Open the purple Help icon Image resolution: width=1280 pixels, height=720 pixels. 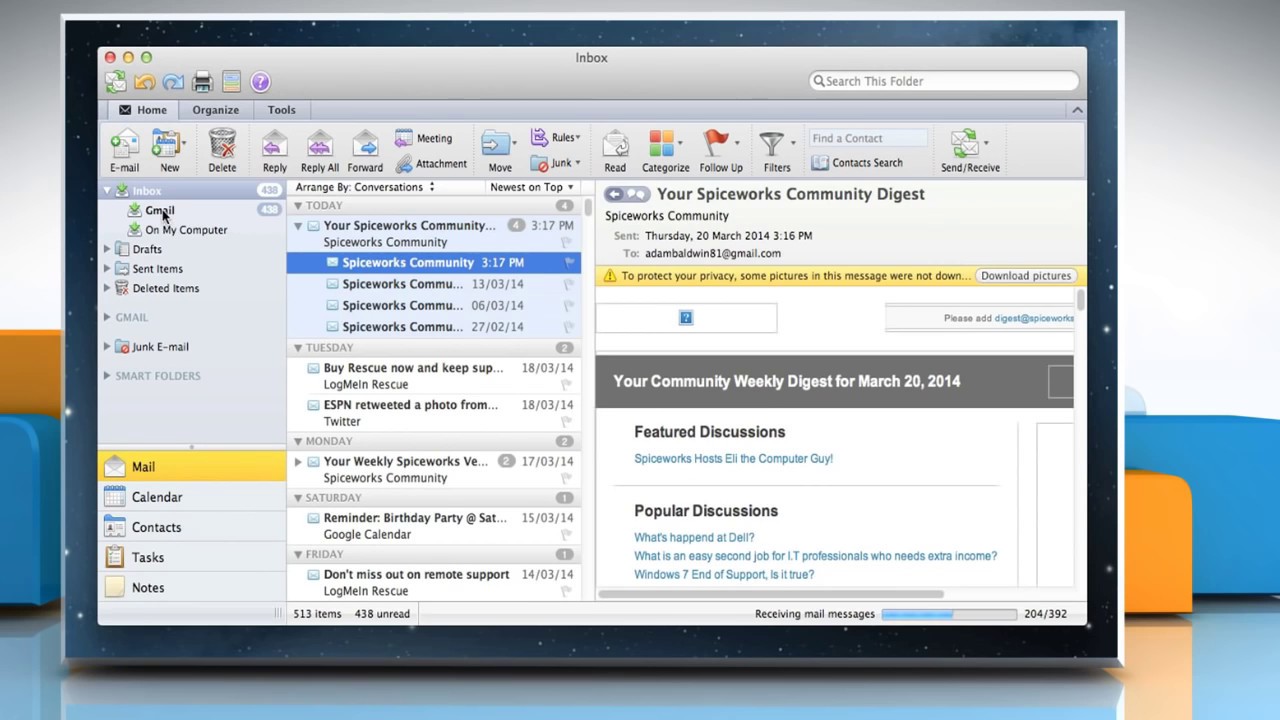260,82
